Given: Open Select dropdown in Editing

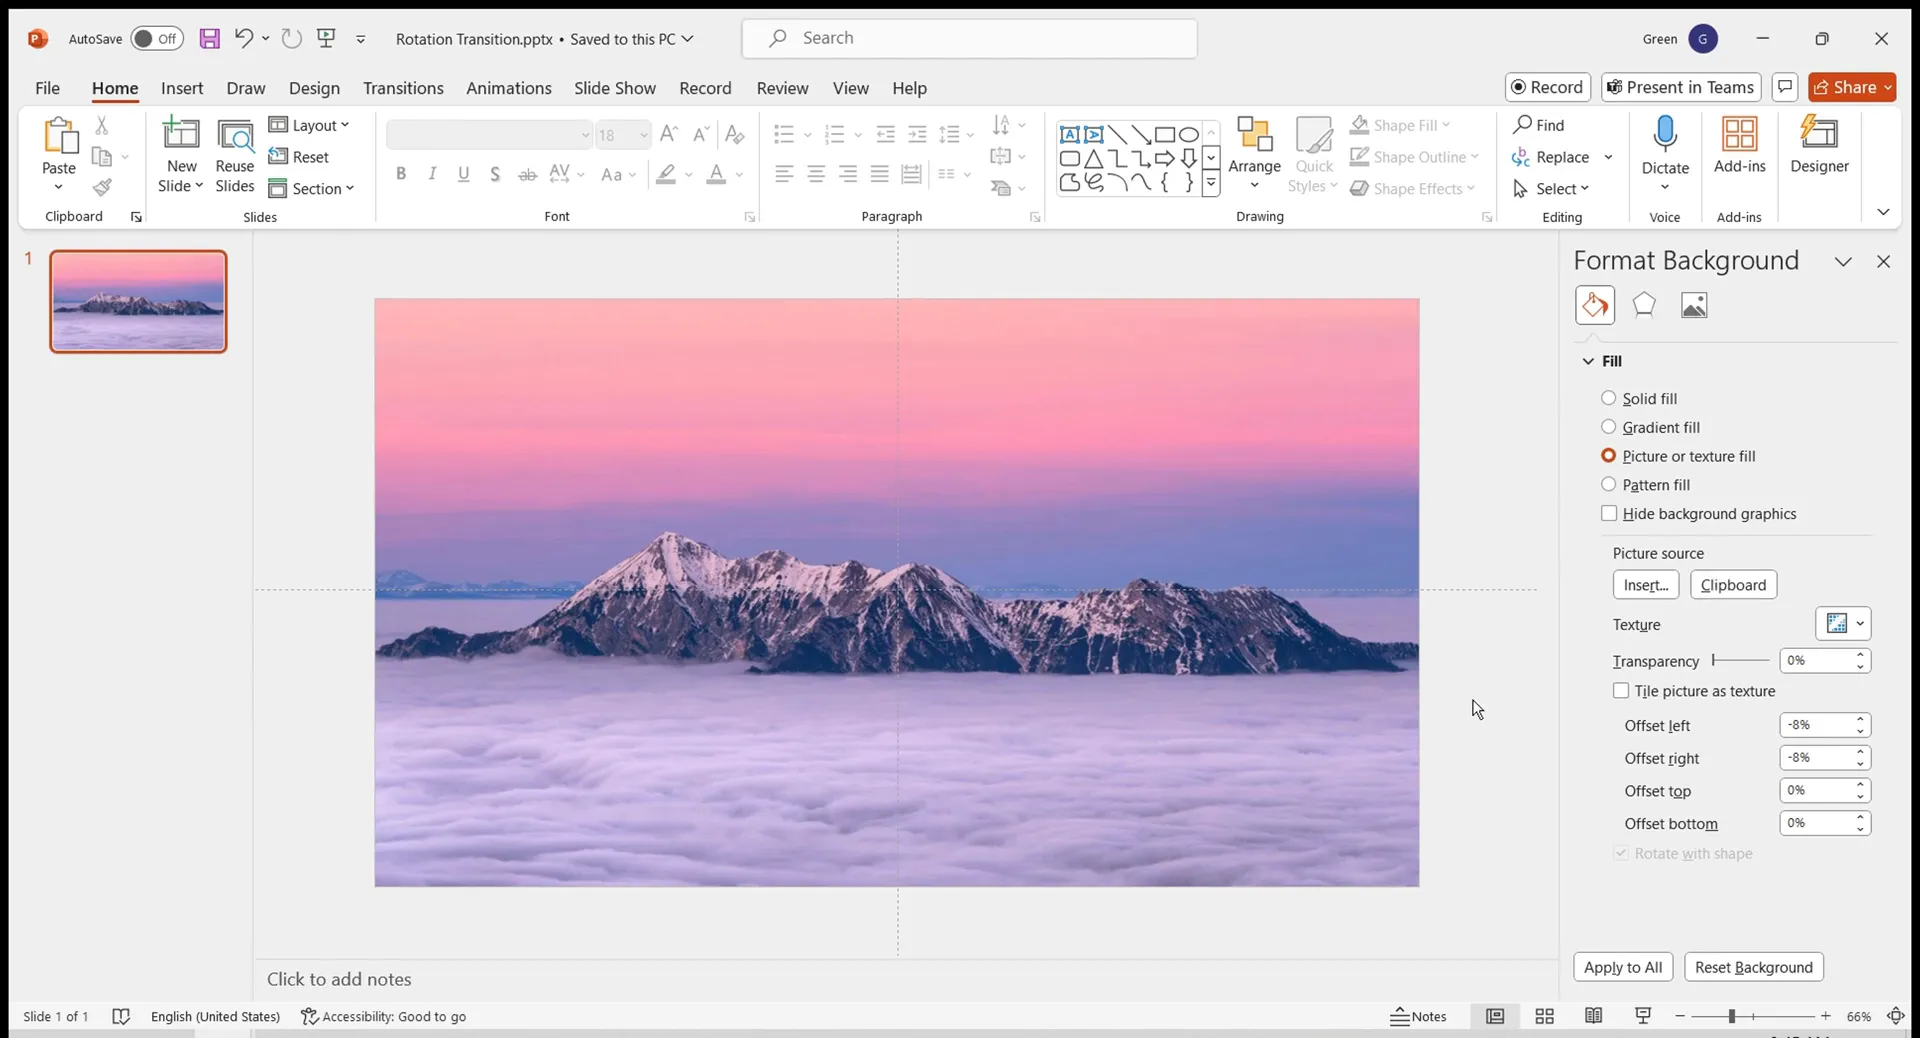Looking at the screenshot, I should pos(1551,188).
